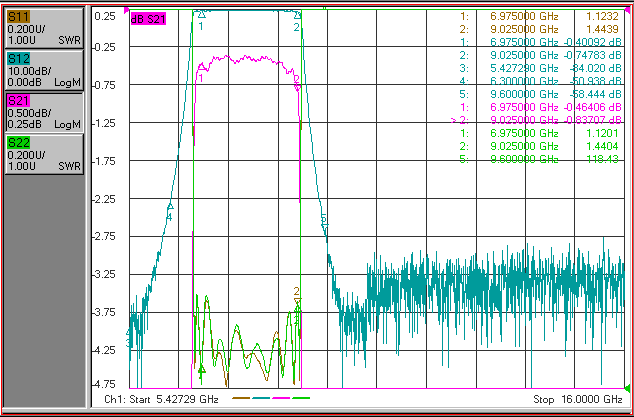Click the magenta reference level arrow top-right
This screenshot has height=417, width=634.
(x=626, y=9)
